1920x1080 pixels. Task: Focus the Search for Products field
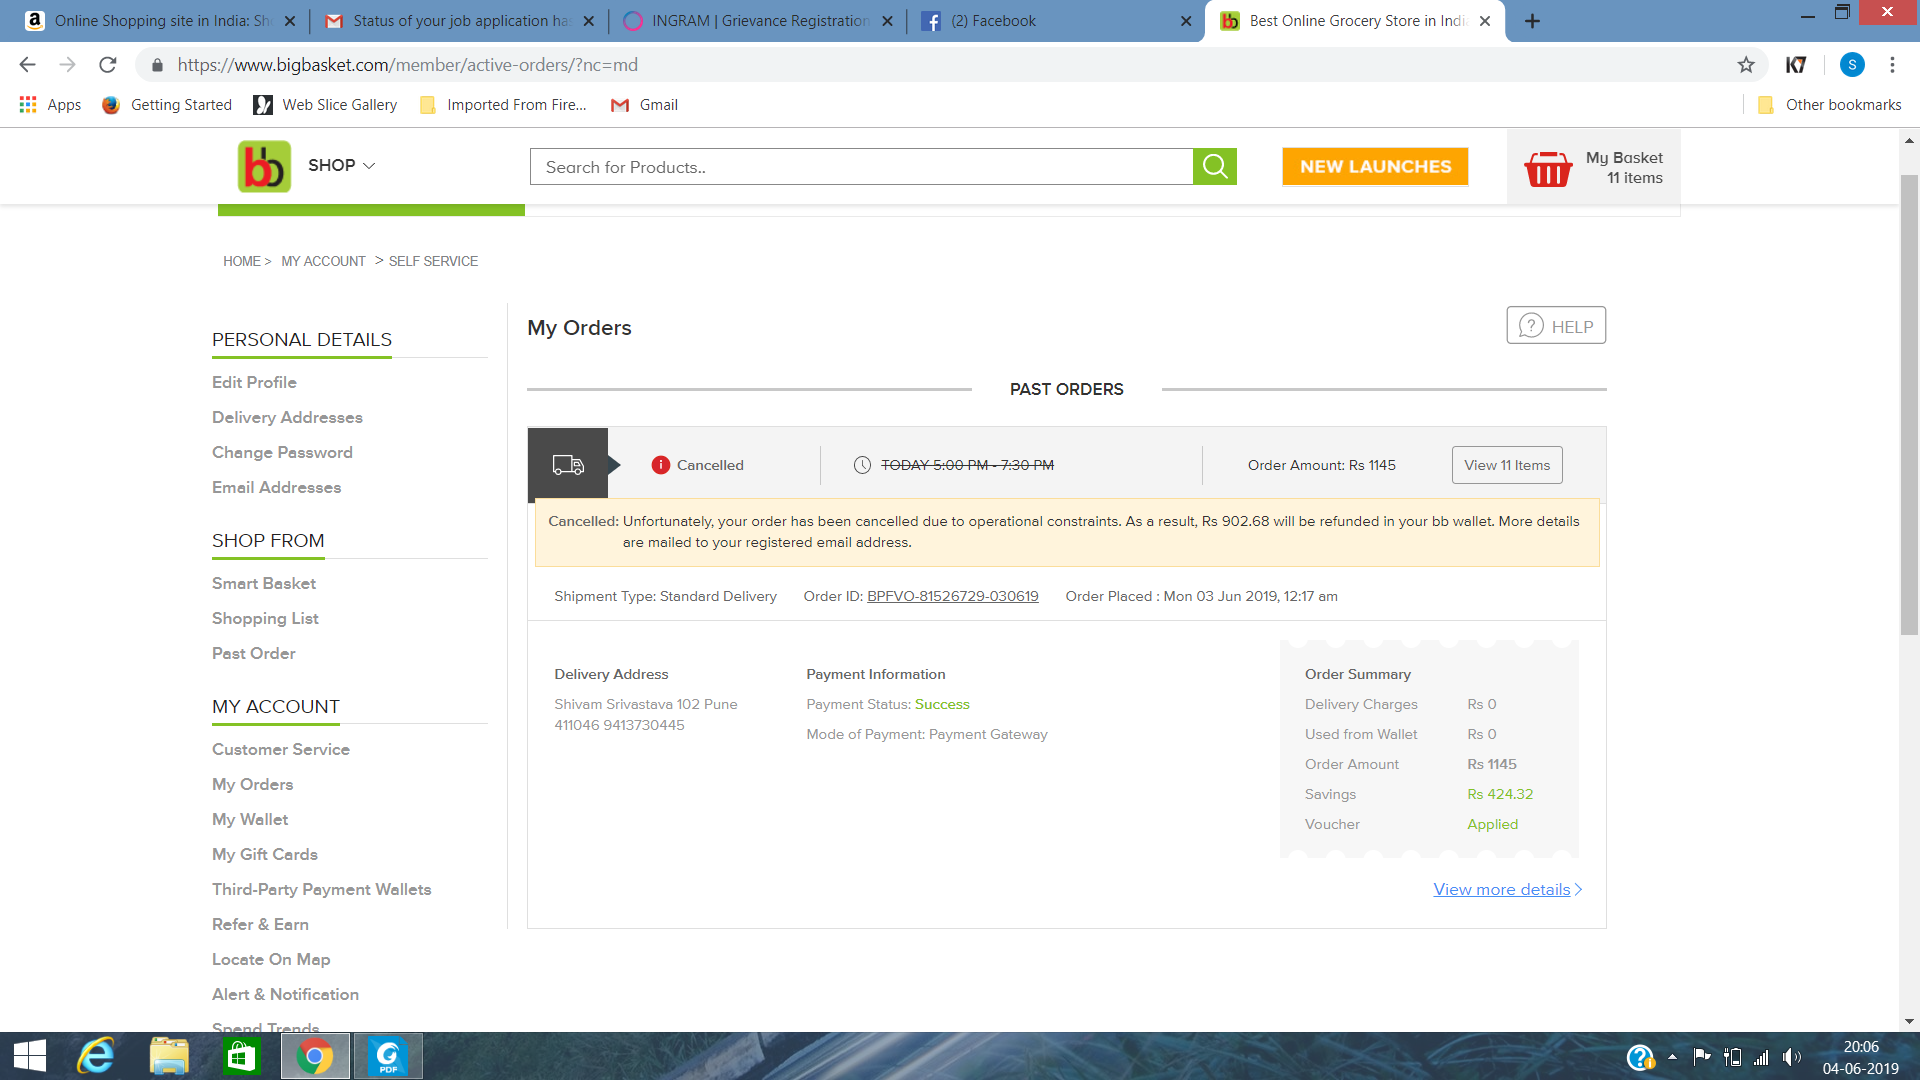860,167
